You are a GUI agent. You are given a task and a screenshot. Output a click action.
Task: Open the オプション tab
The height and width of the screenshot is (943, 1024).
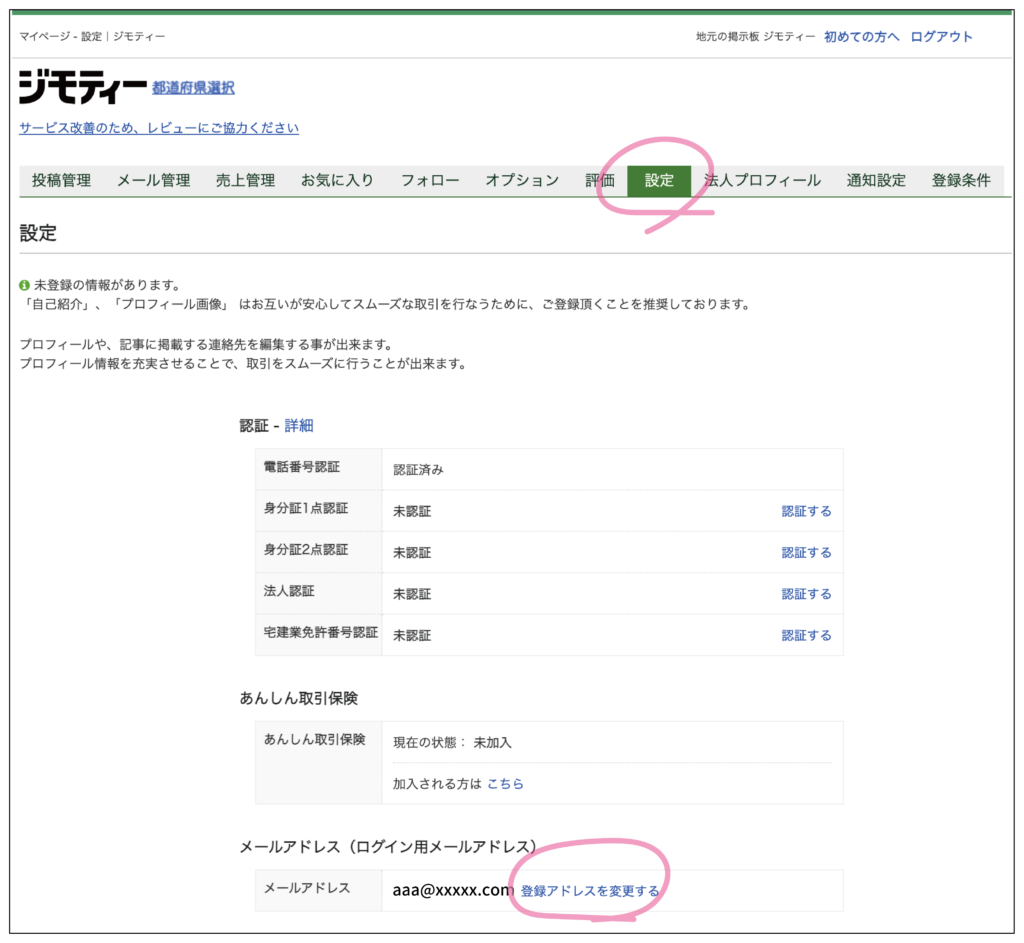point(522,180)
